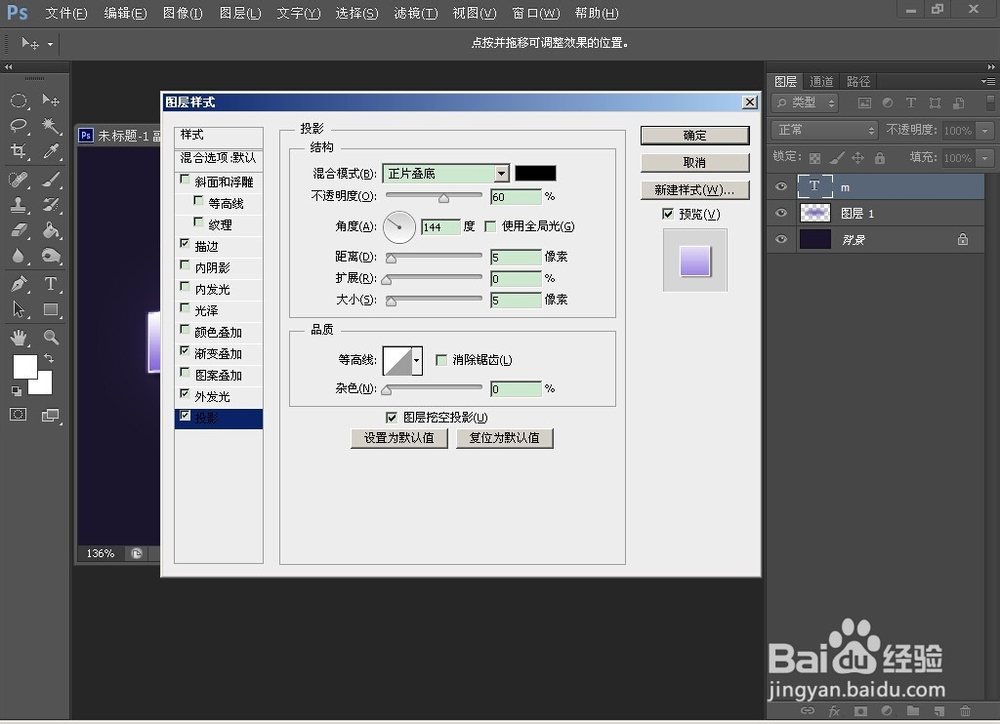Viewport: 1000px width, 724px height.
Task: Uncheck the 描边 style checkbox
Action: 185,244
